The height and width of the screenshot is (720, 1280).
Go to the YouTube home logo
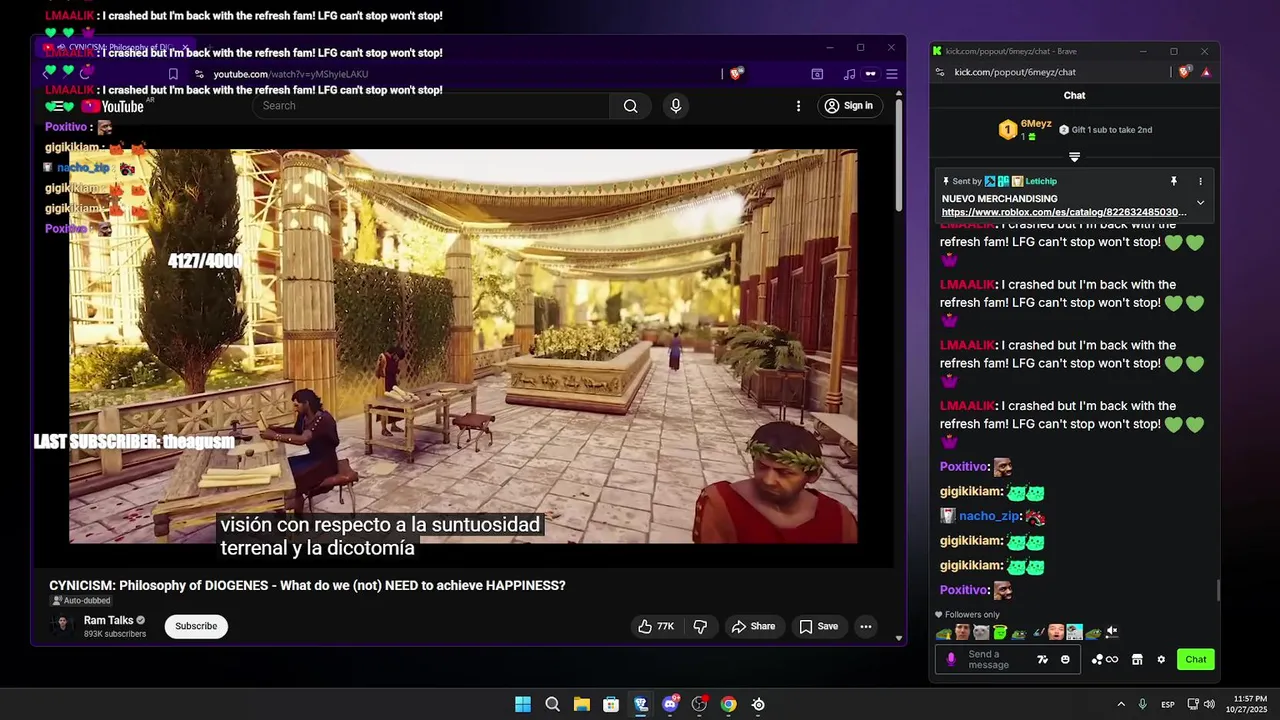pyautogui.click(x=113, y=106)
